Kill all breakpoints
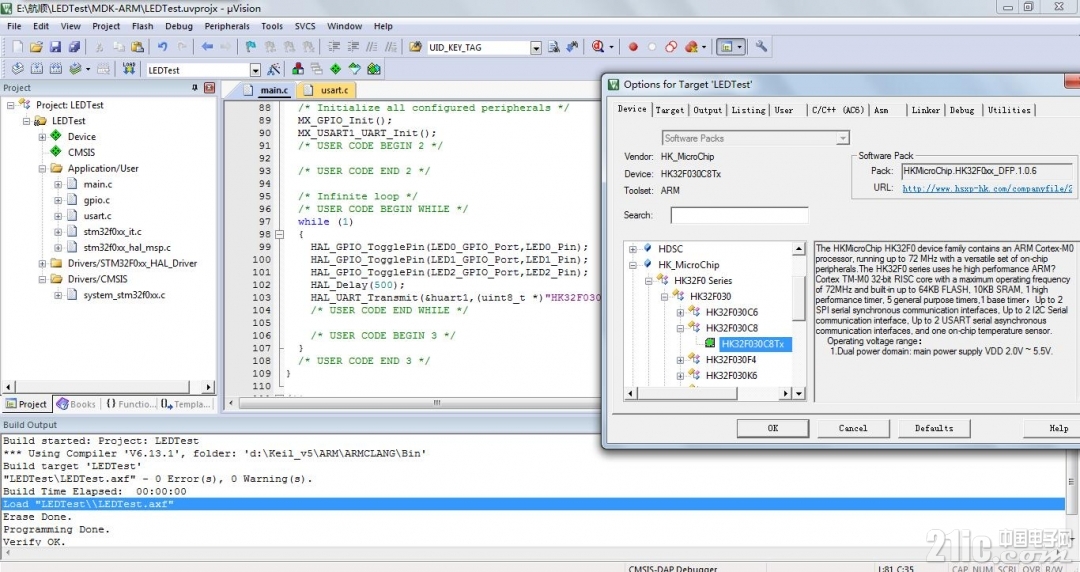The height and width of the screenshot is (572, 1080). pos(691,47)
